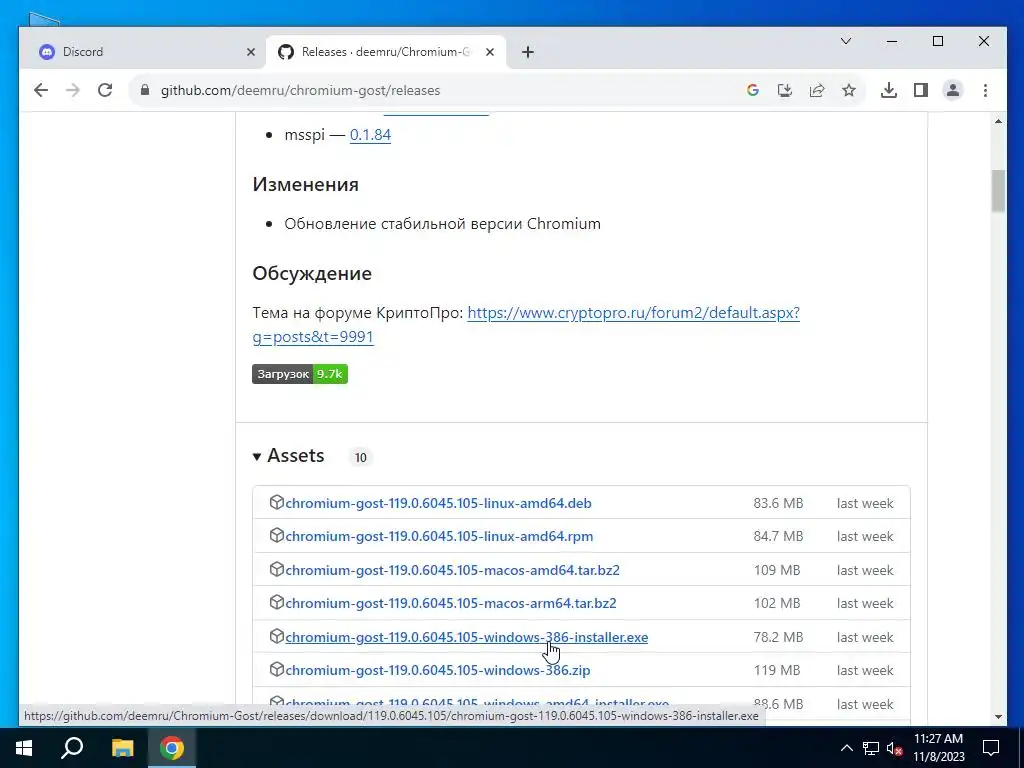Viewport: 1024px width, 768px height.
Task: Open tab search chevron in title bar
Action: tap(846, 41)
